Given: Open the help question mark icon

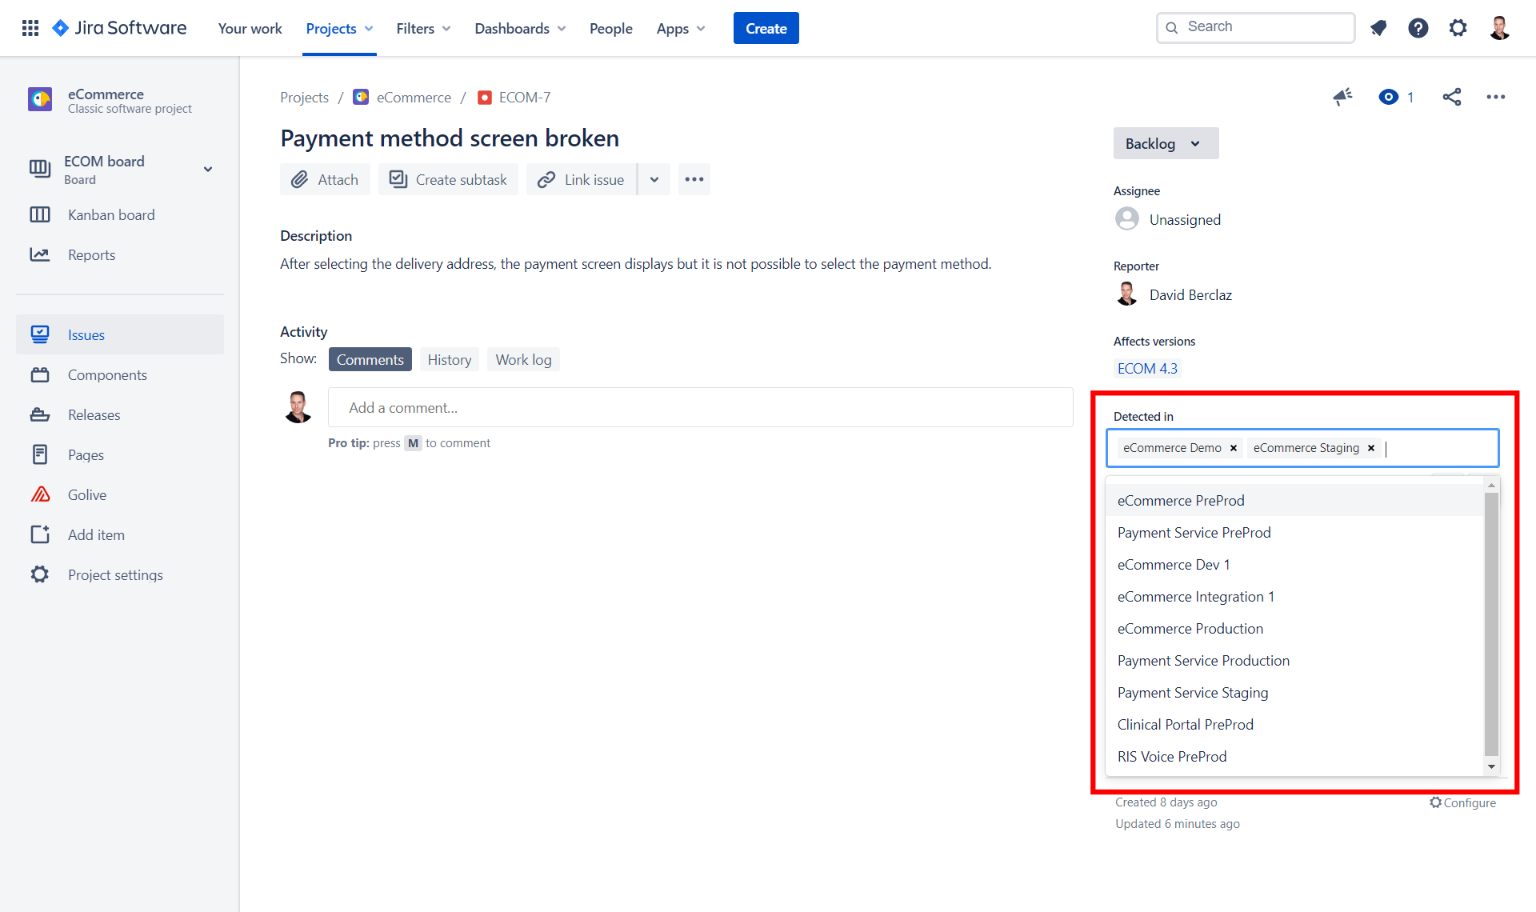Looking at the screenshot, I should pyautogui.click(x=1418, y=28).
